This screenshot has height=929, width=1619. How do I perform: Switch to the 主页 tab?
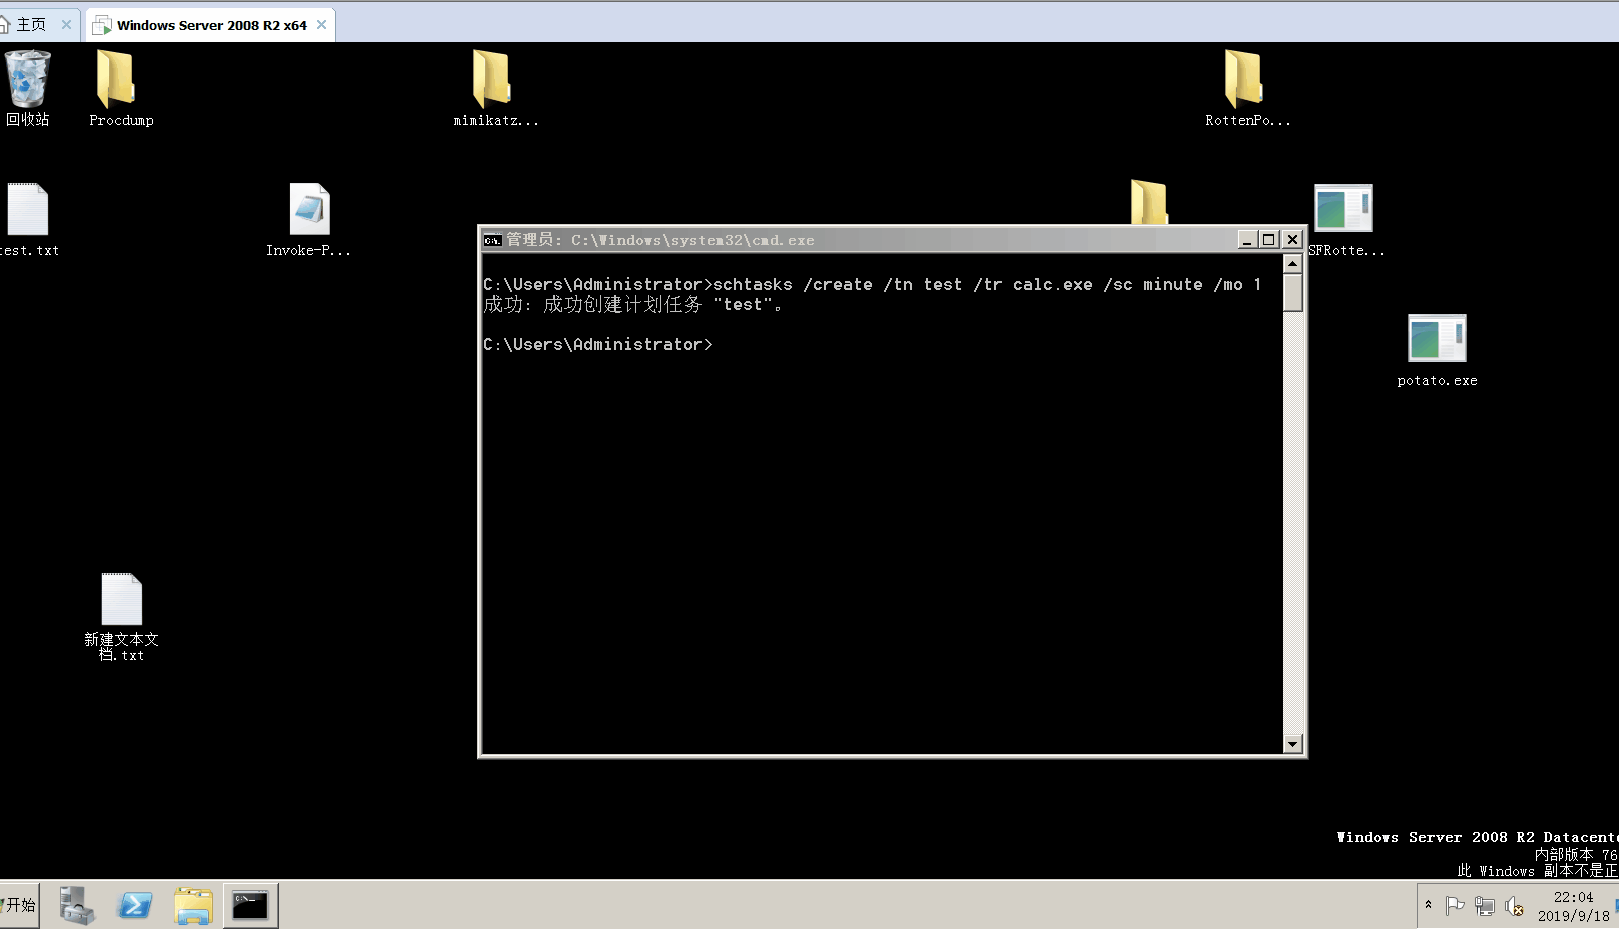pos(31,25)
